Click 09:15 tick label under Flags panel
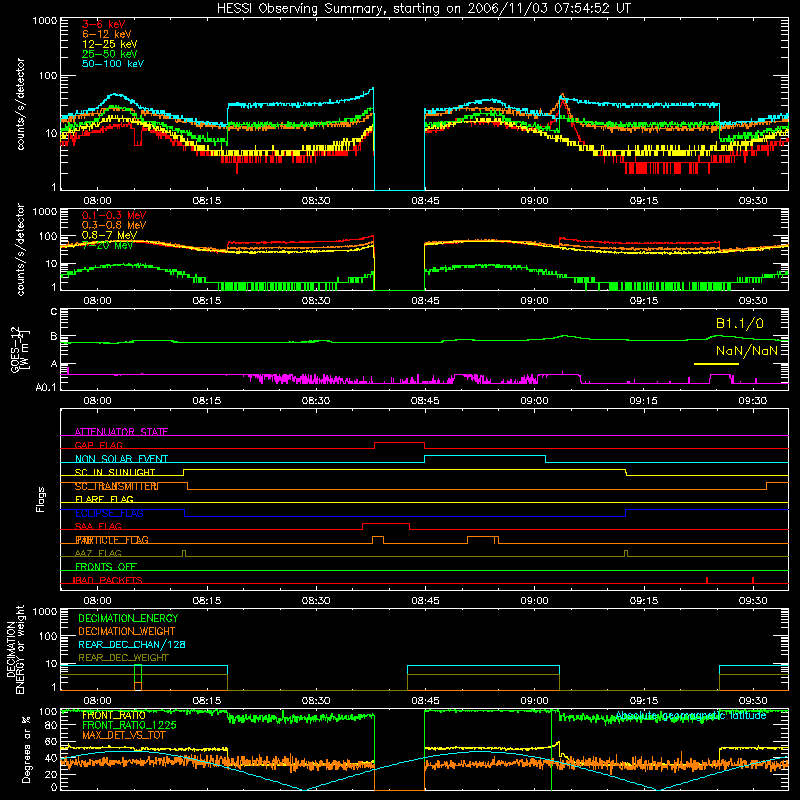 (643, 601)
